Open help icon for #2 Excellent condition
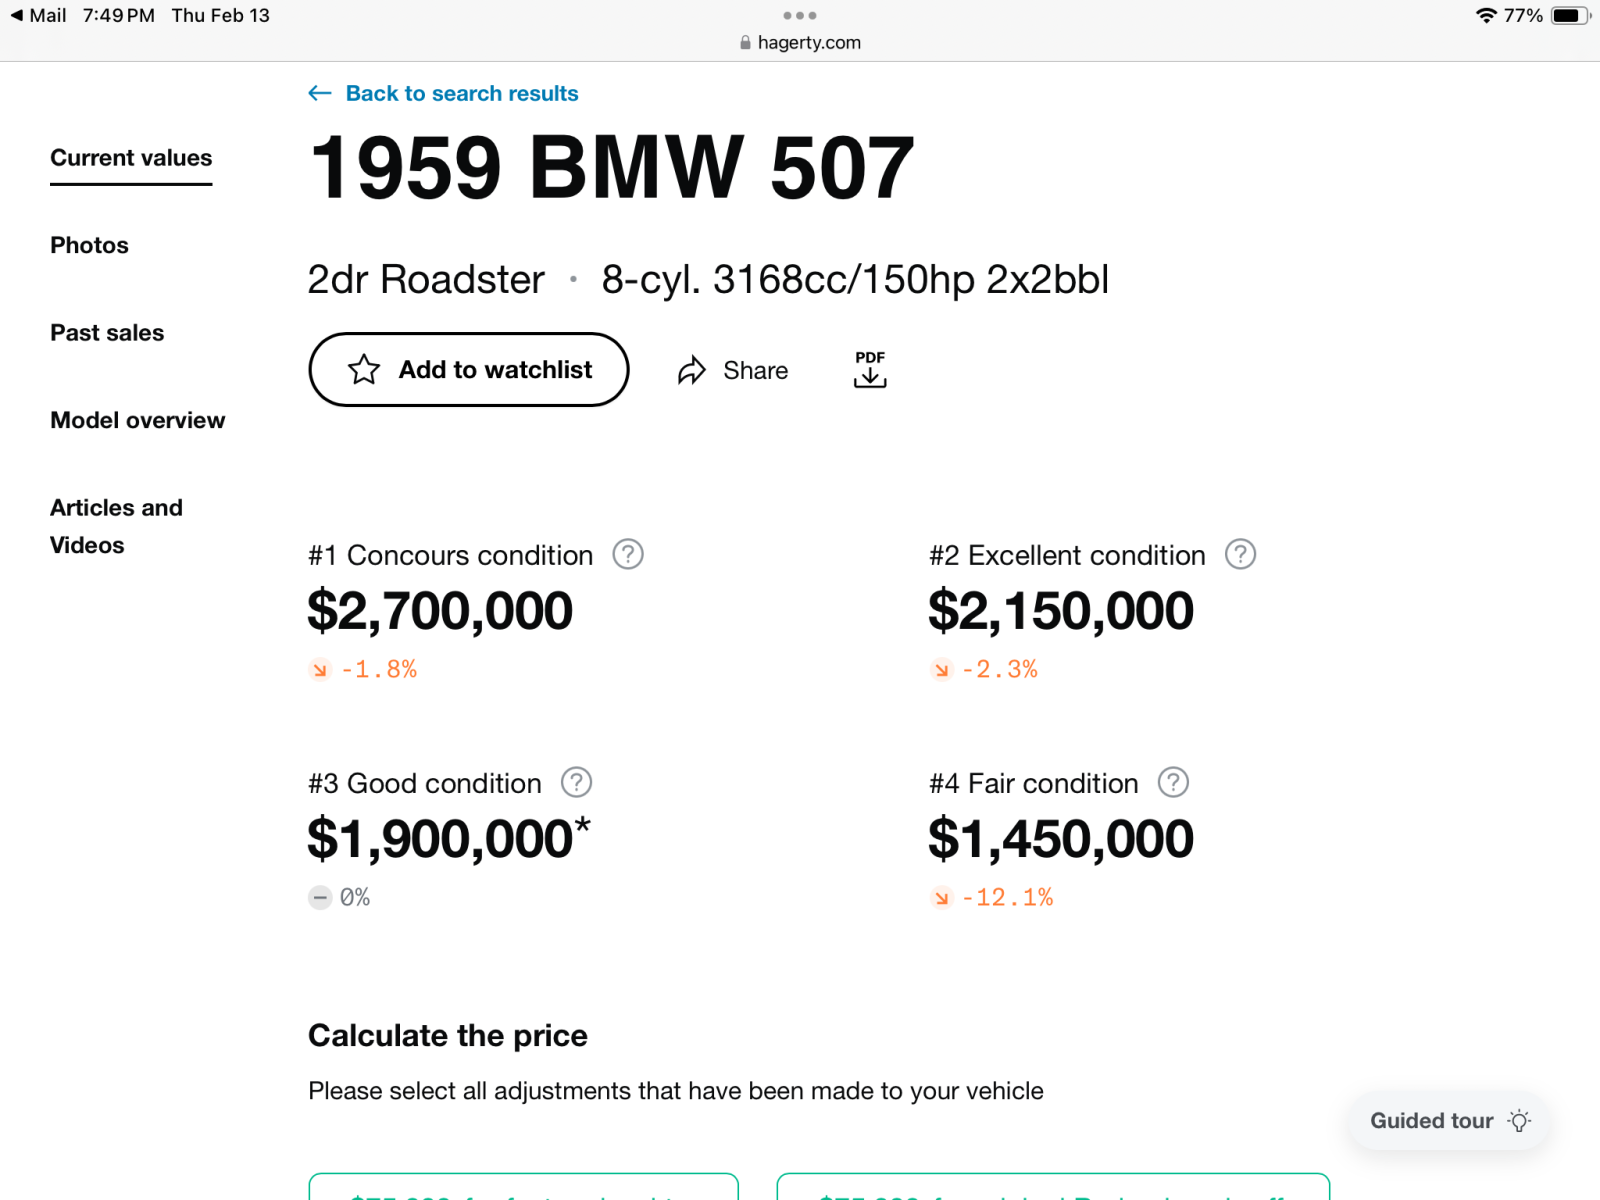This screenshot has height=1200, width=1600. point(1240,554)
